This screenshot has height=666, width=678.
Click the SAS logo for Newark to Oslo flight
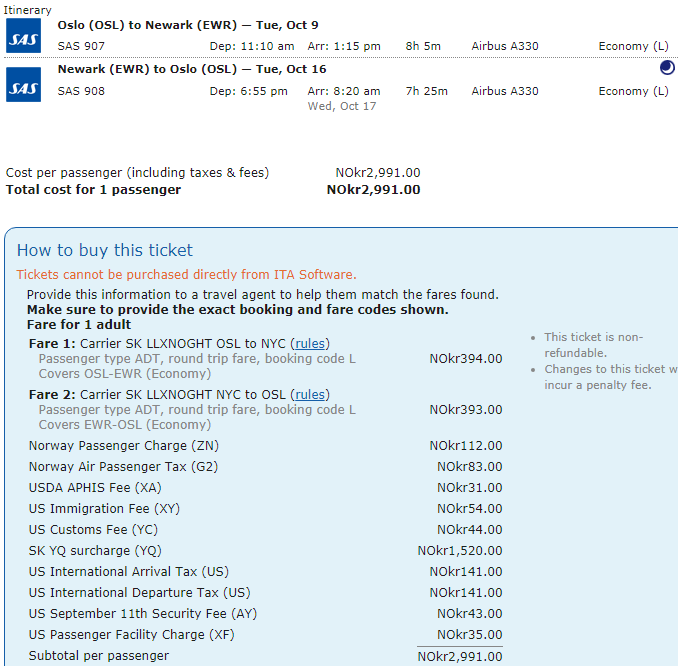tap(23, 84)
